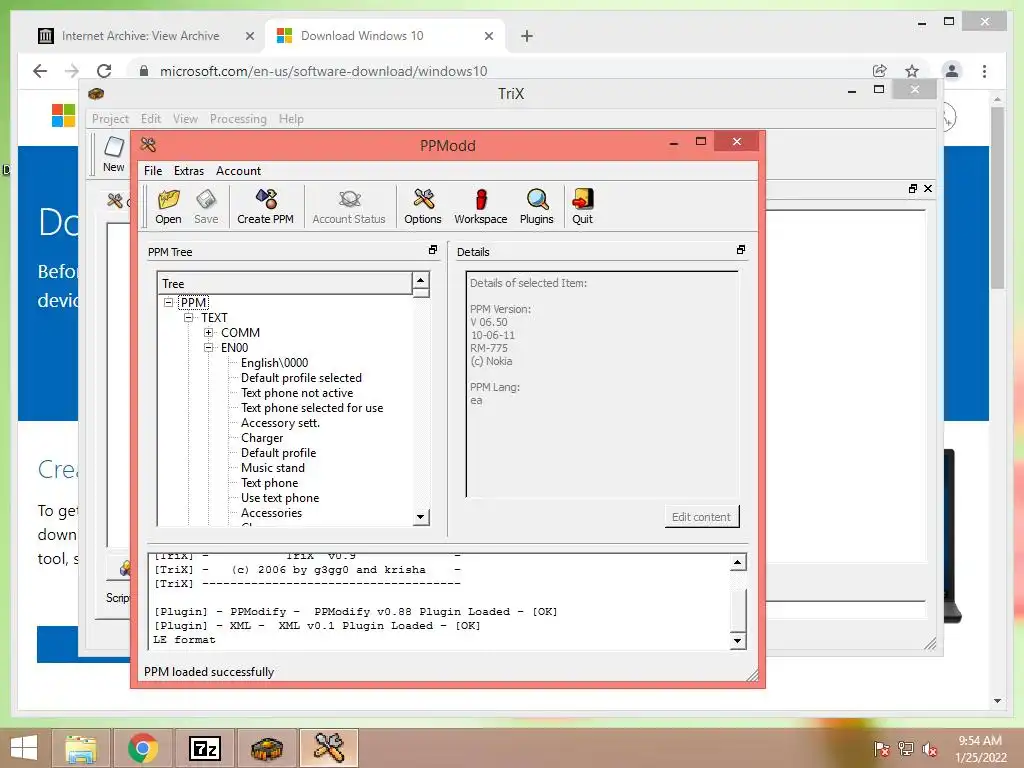
Task: Click the Chrome address bar URL
Action: click(x=323, y=71)
